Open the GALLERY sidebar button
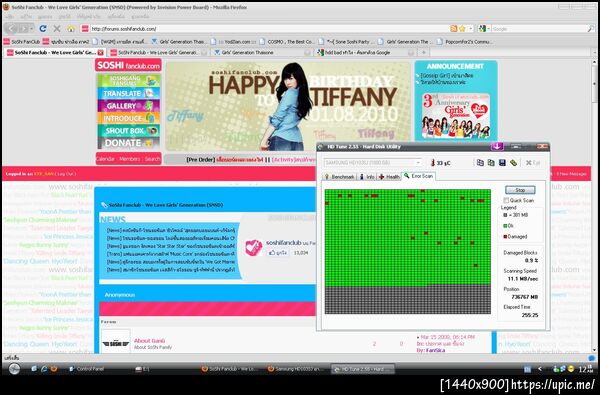The width and height of the screenshot is (600, 395). (129, 106)
